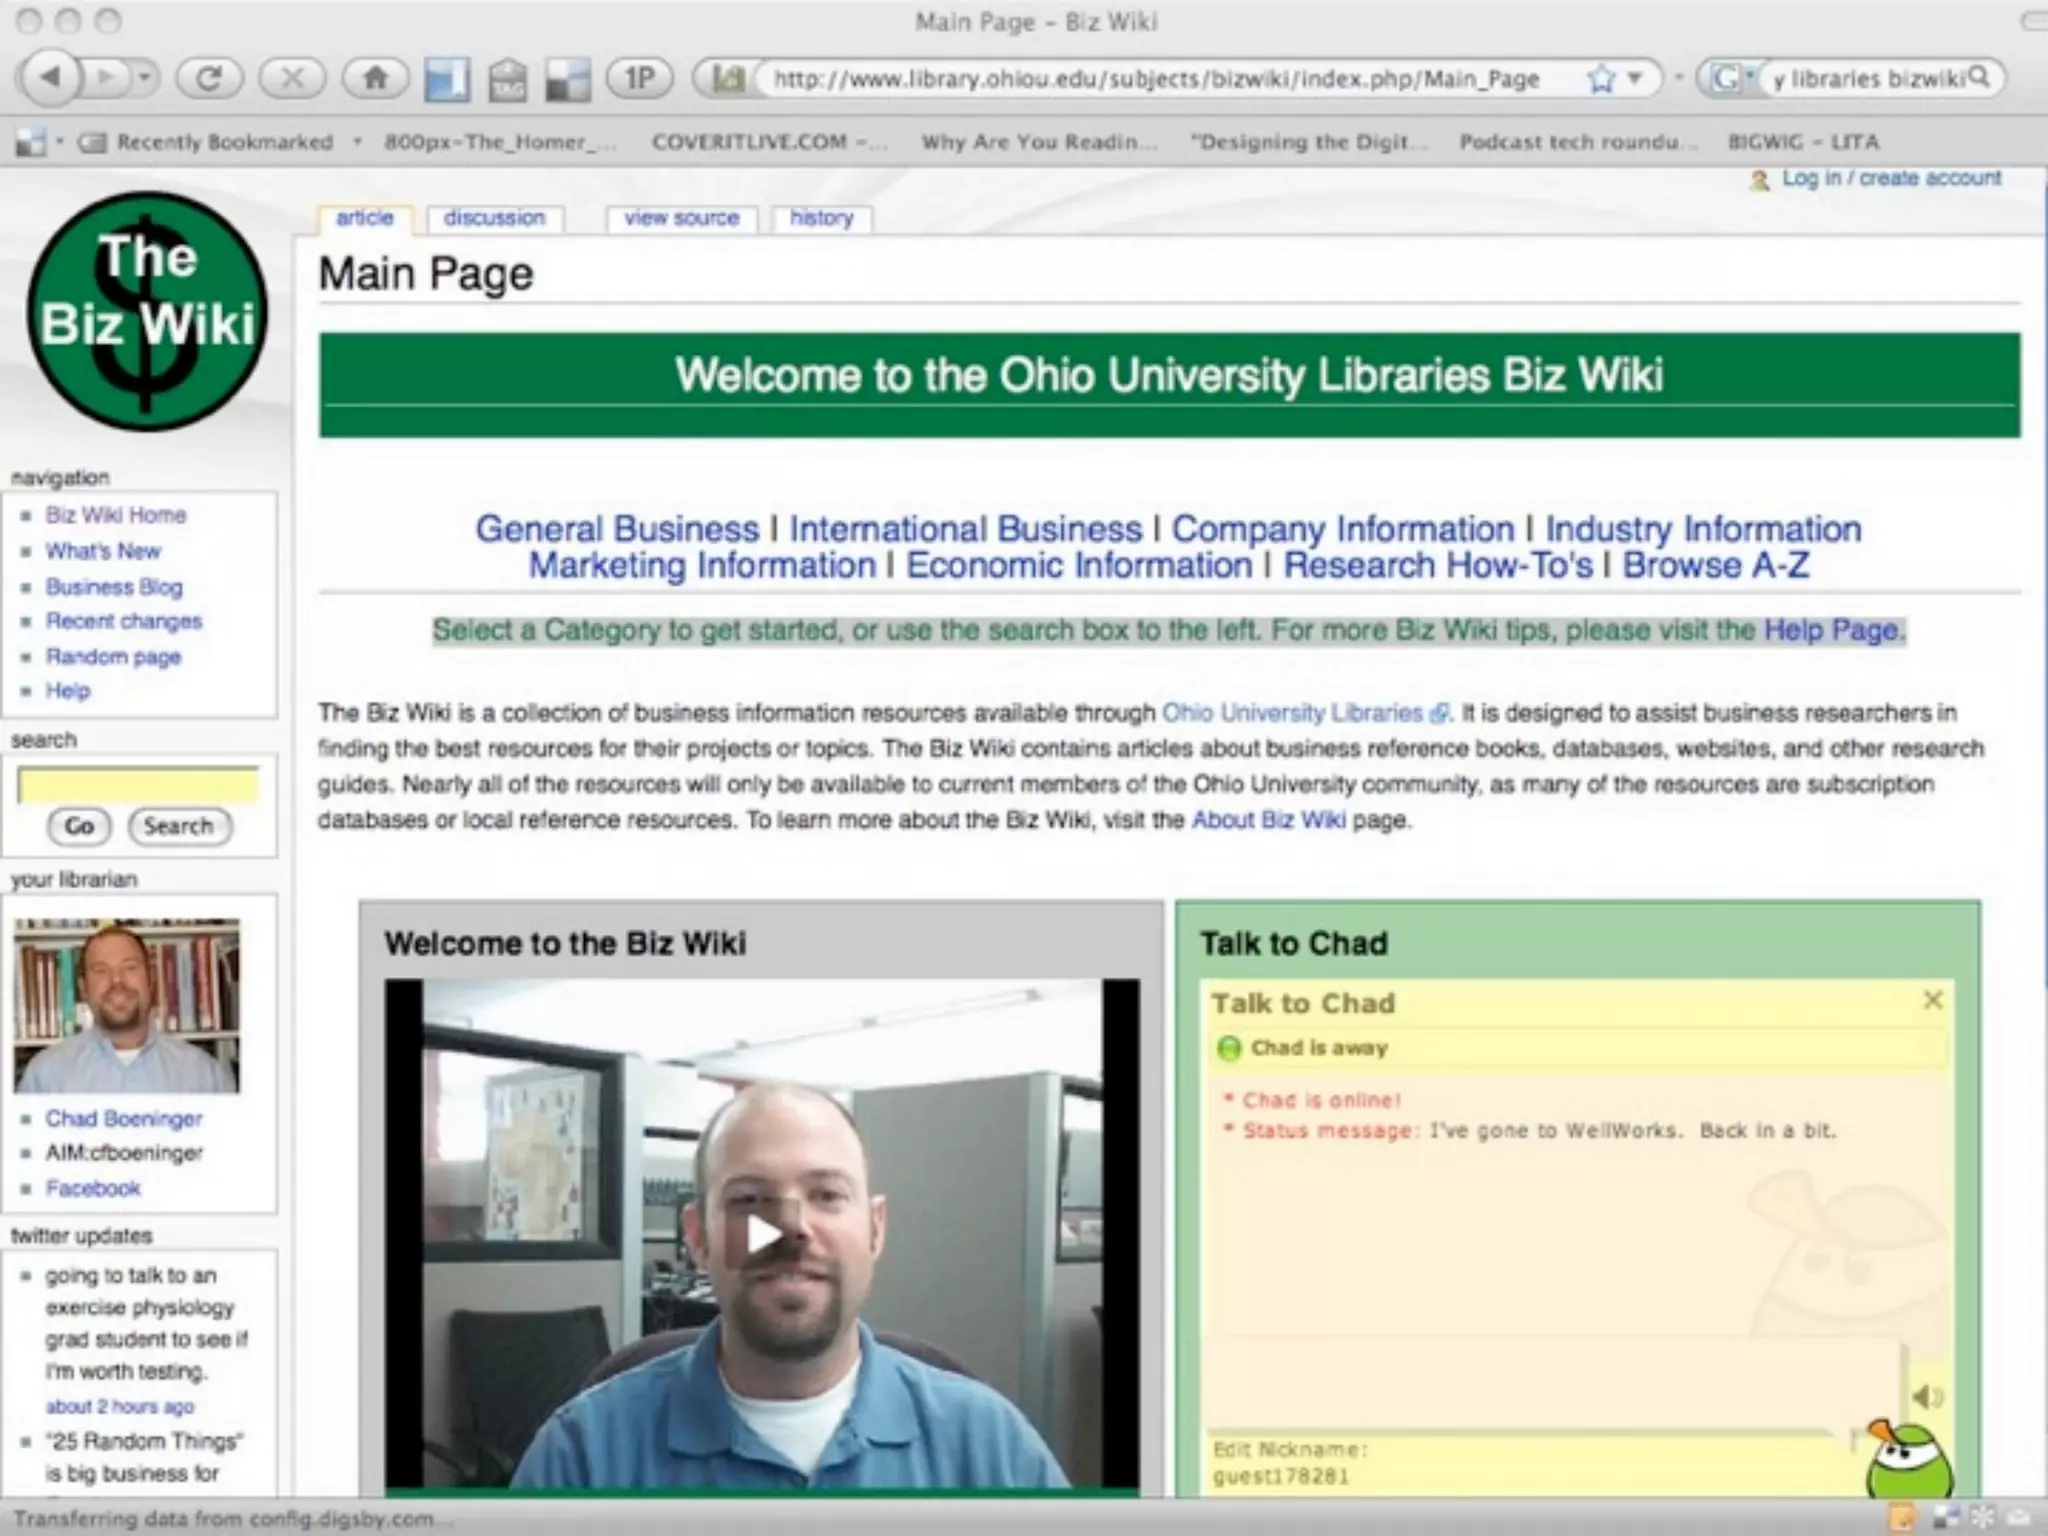Screen dimensions: 2048x1536
Task: Click the stop loading X button
Action: 292,78
